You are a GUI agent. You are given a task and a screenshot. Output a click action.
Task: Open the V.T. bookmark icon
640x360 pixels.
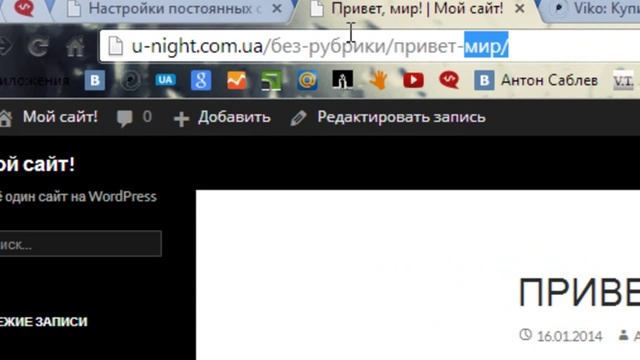coord(623,81)
